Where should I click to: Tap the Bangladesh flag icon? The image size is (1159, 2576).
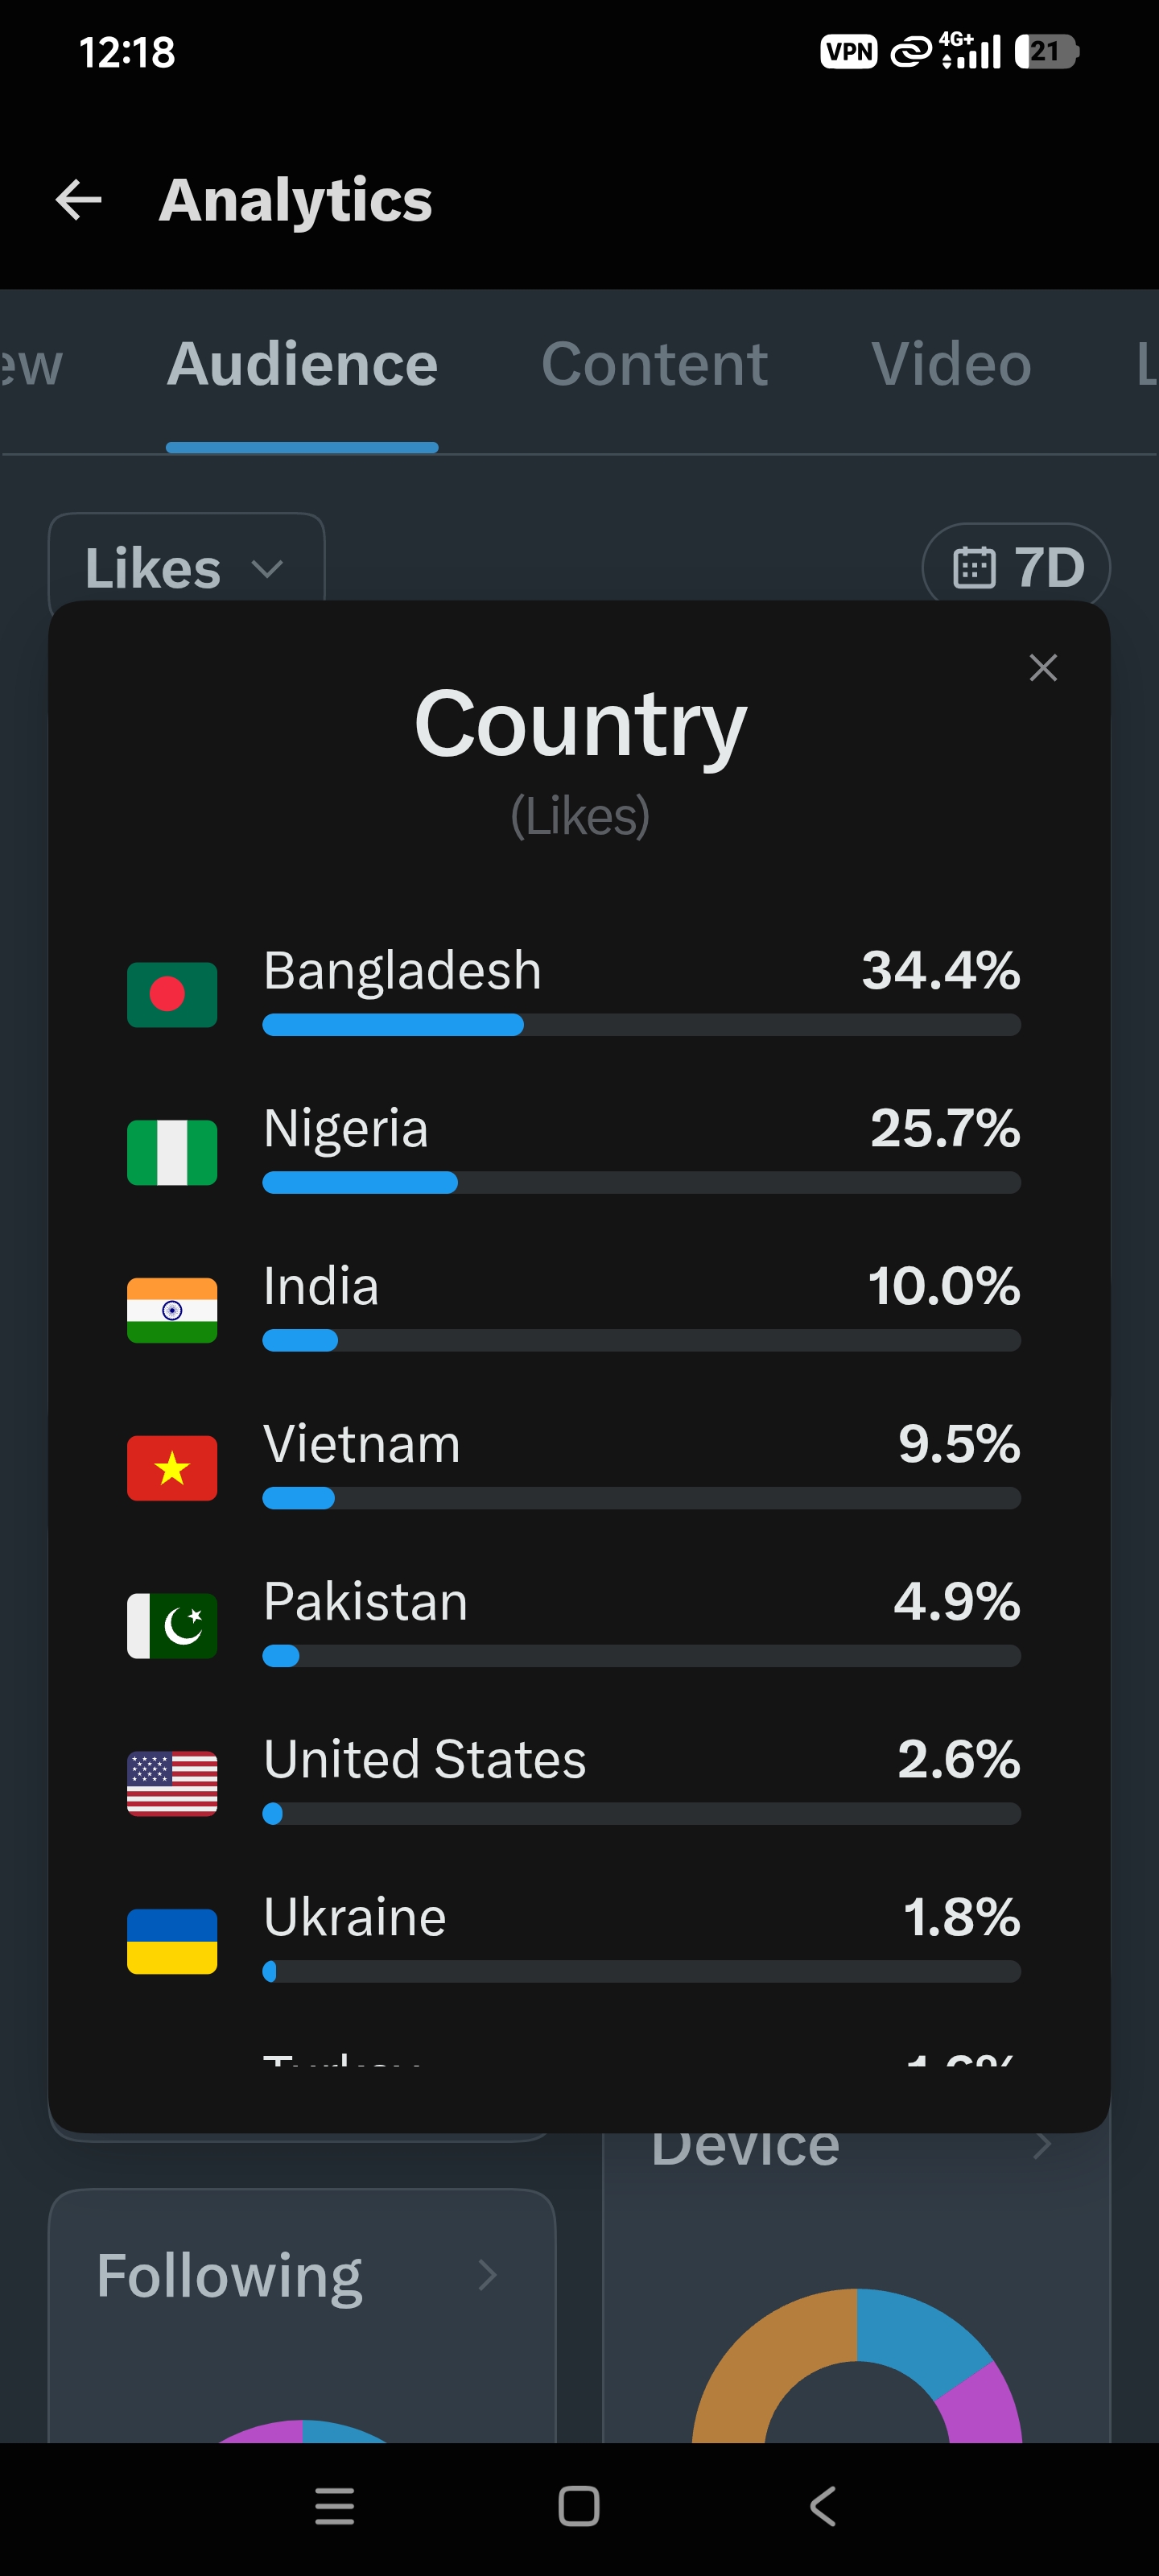pos(172,994)
